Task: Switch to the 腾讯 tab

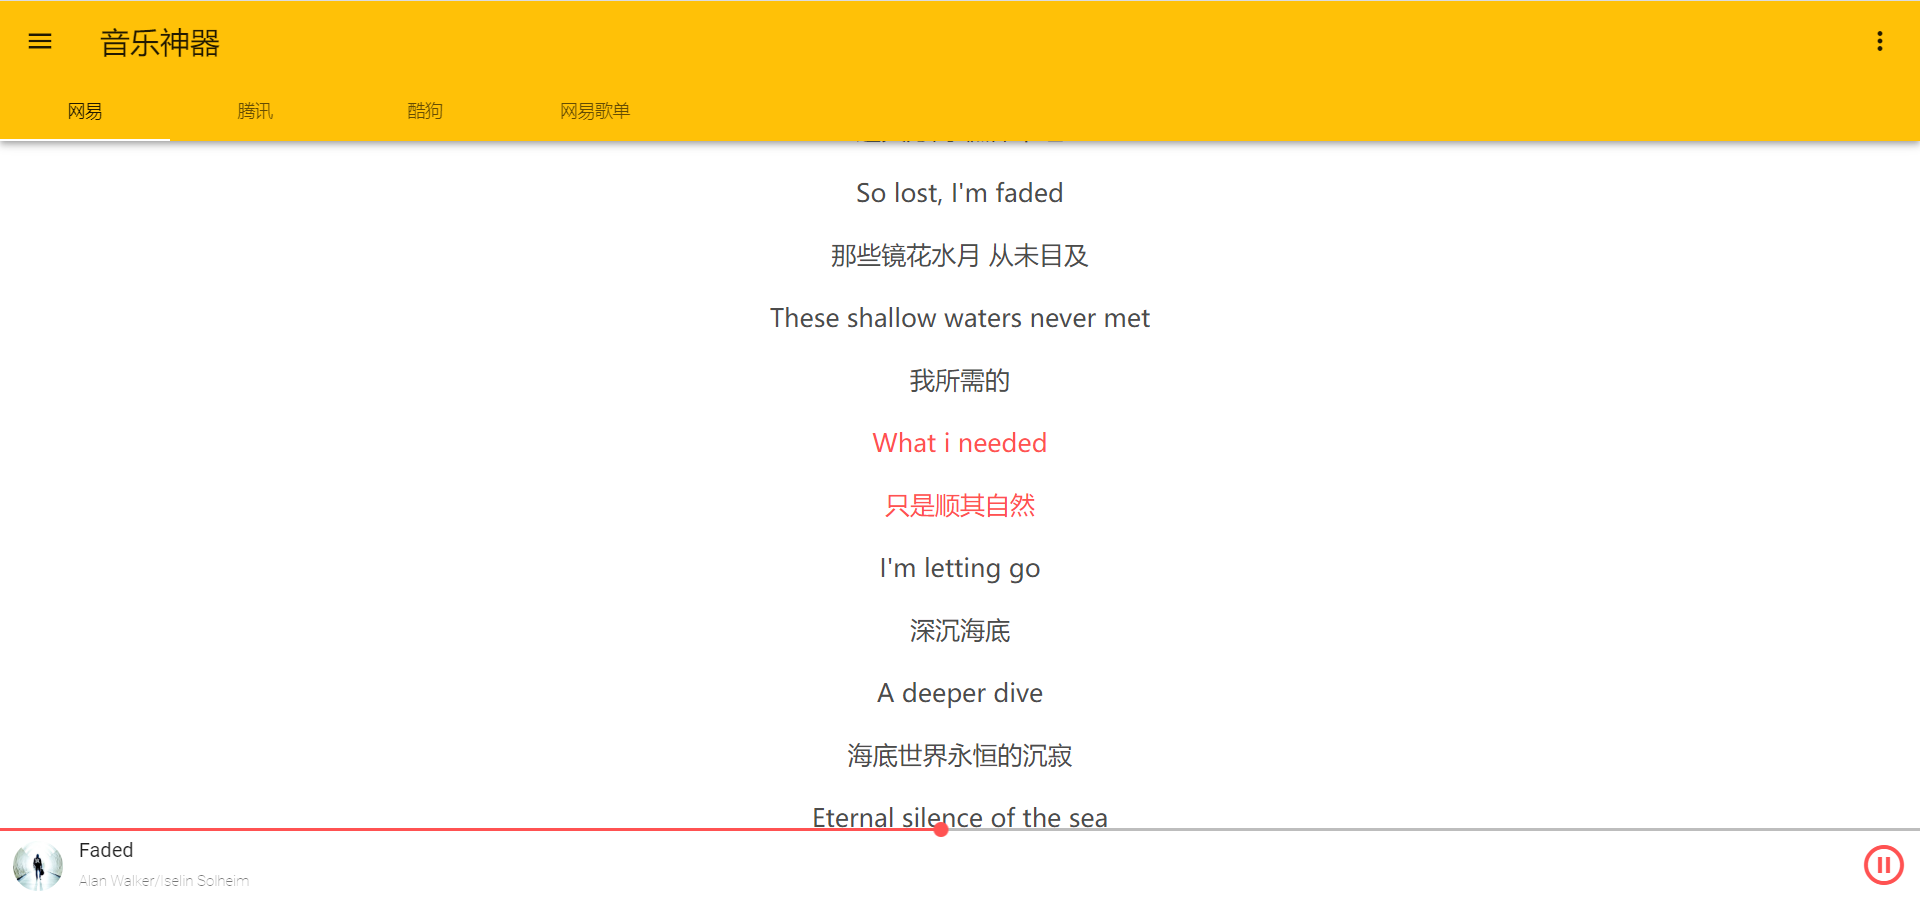Action: [255, 111]
